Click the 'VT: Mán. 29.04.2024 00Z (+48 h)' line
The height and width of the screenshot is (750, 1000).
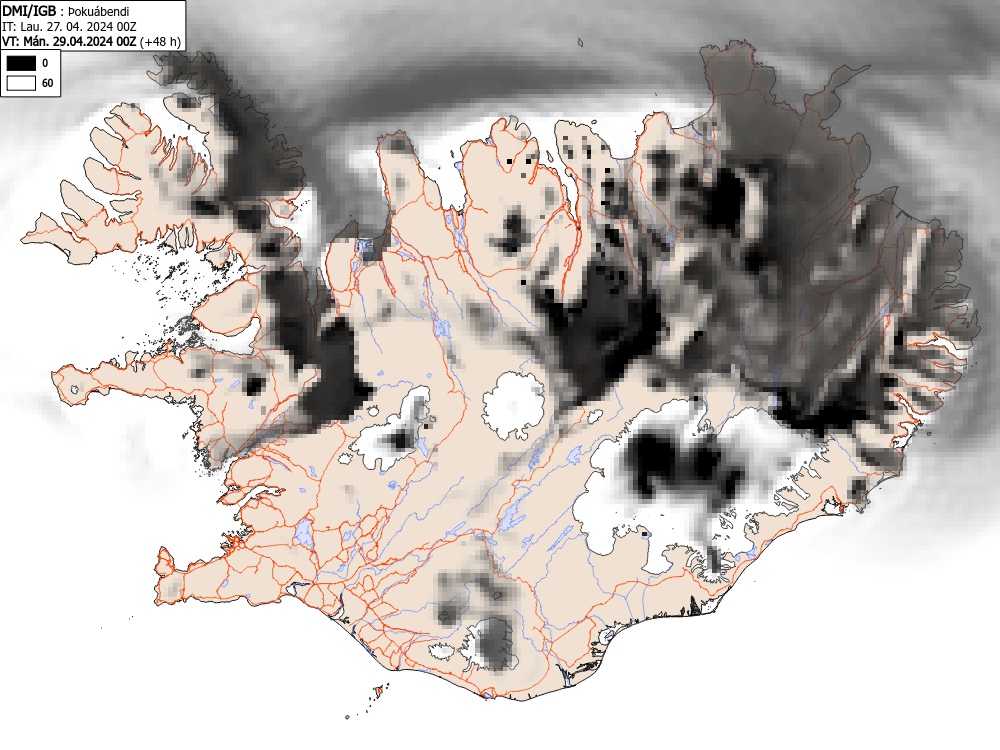point(91,41)
